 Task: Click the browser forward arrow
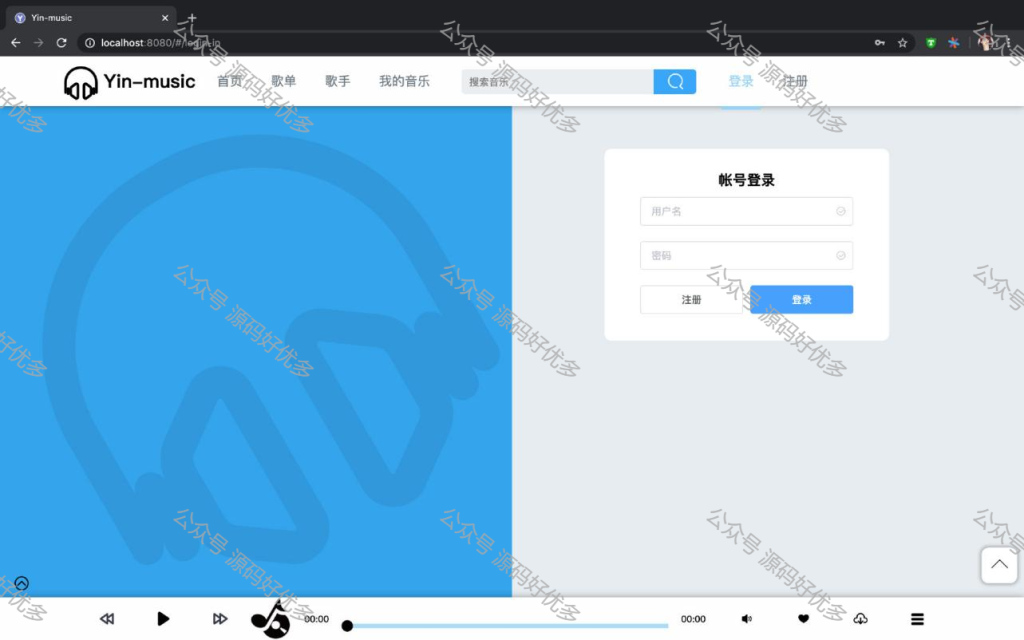[x=39, y=42]
